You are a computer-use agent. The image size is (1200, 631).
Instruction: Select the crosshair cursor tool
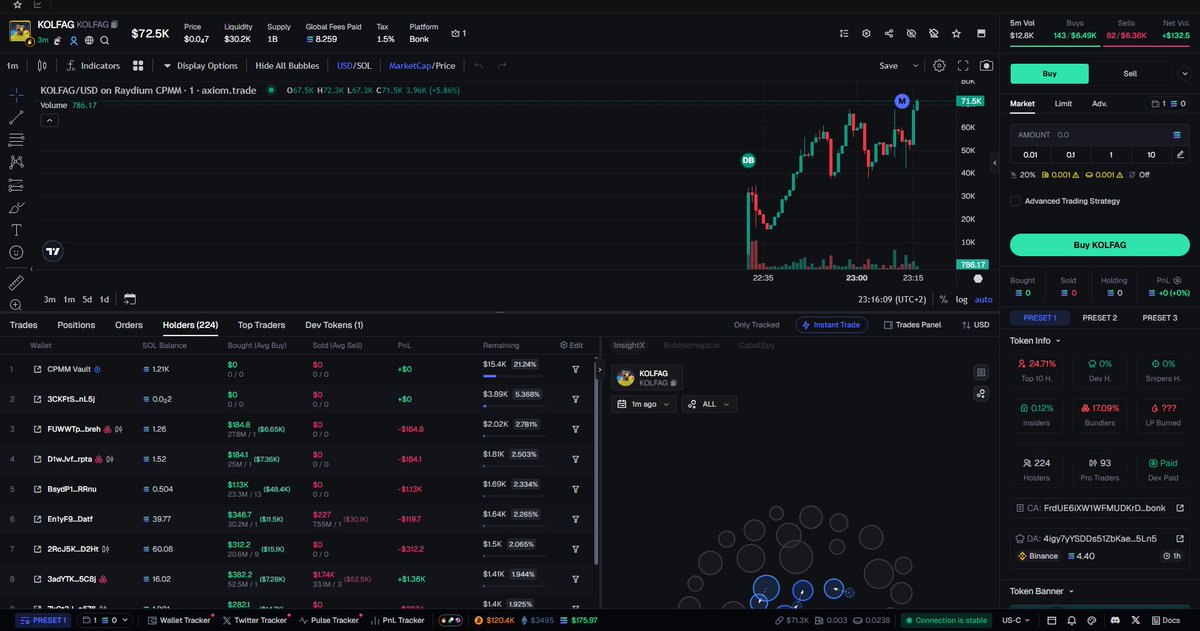[x=16, y=95]
